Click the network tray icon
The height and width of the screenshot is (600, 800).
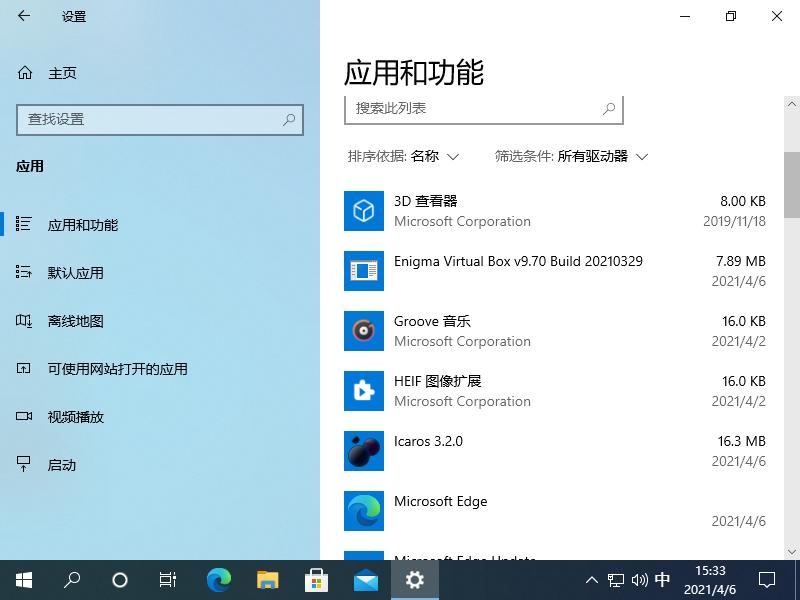(x=615, y=580)
